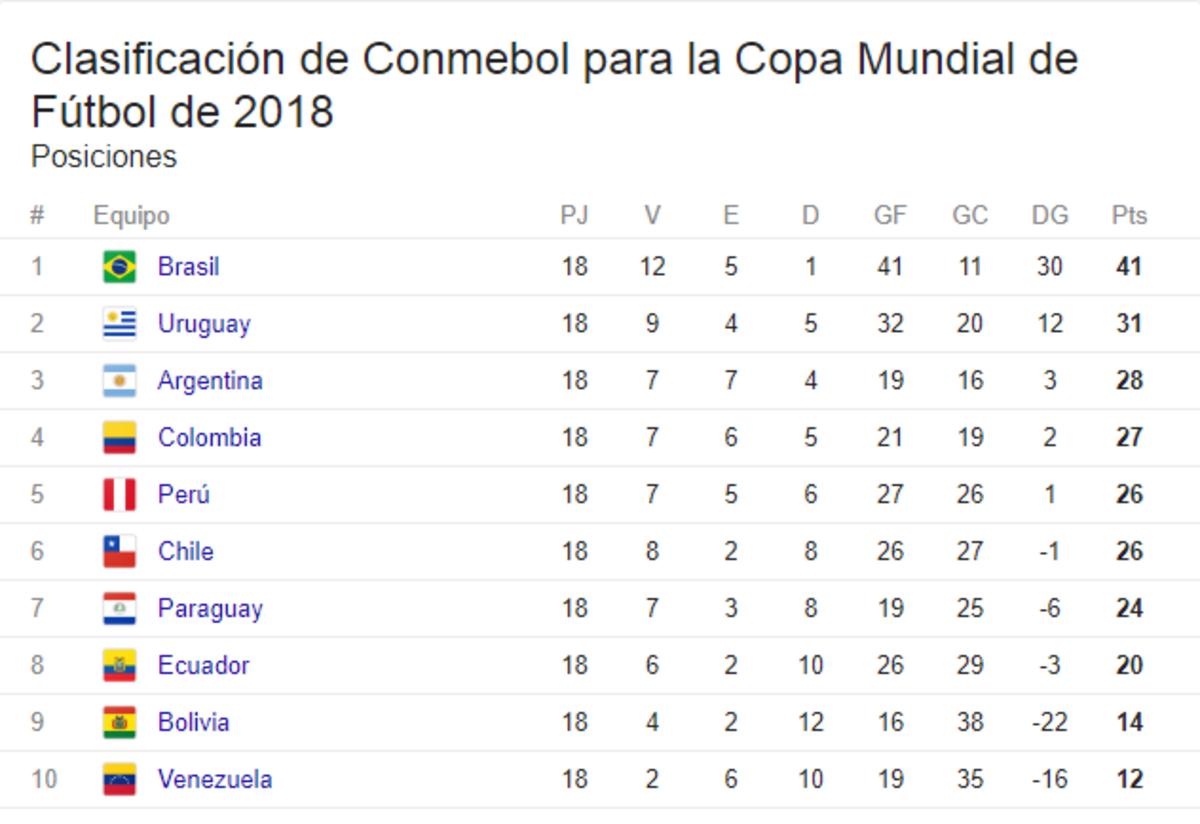Select the Venezuela team name
Image resolution: width=1200 pixels, height=824 pixels.
[214, 780]
